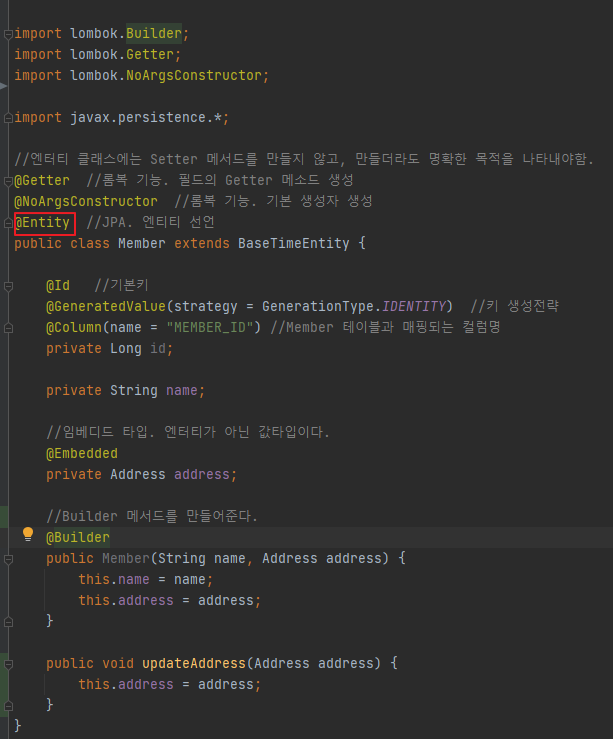This screenshot has width=613, height=739.
Task: Click Address type in private Address address declaration
Action: pos(138,474)
